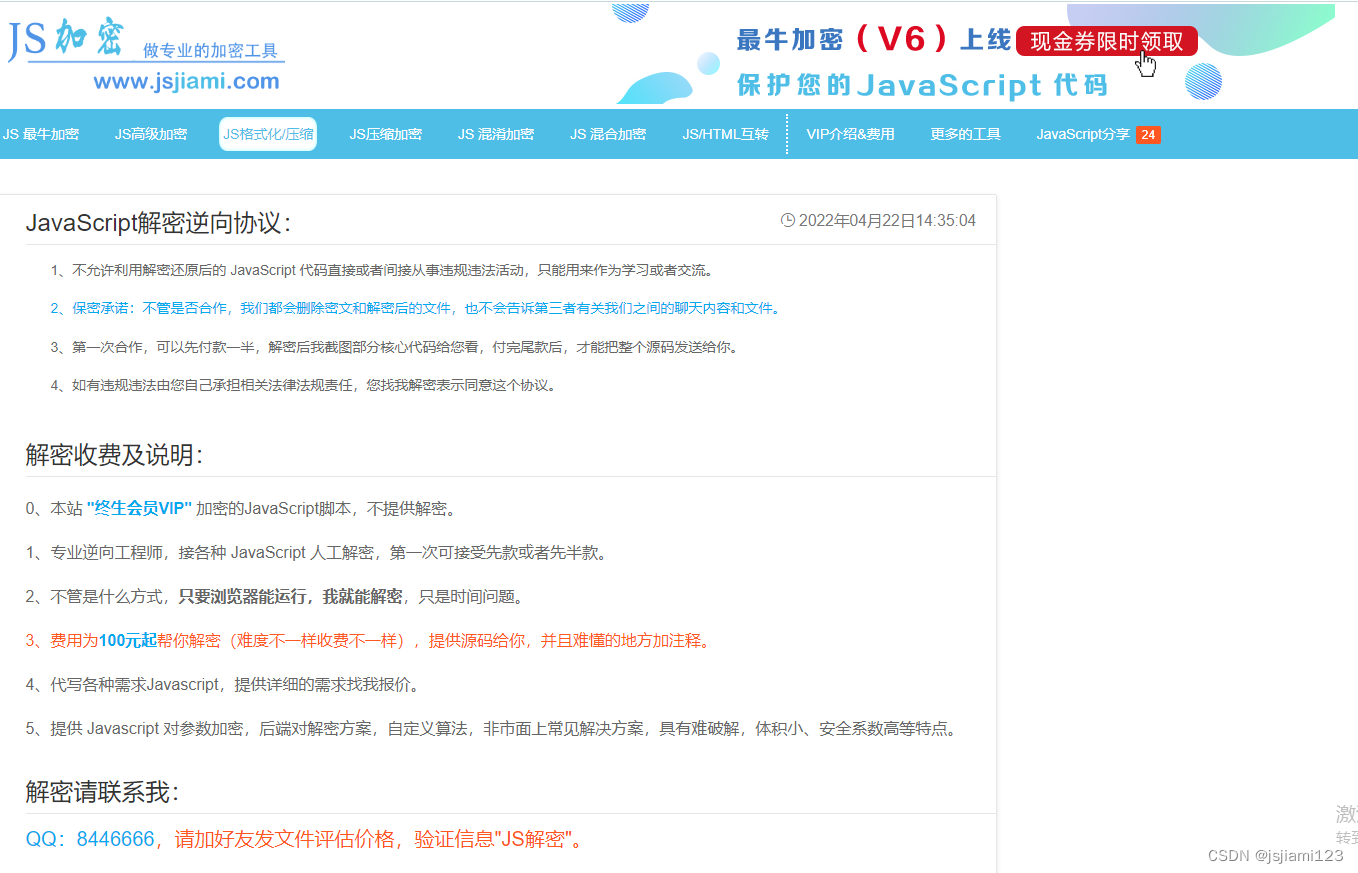
Task: Switch to the "JS格式化/压缩" tab
Action: 267,132
